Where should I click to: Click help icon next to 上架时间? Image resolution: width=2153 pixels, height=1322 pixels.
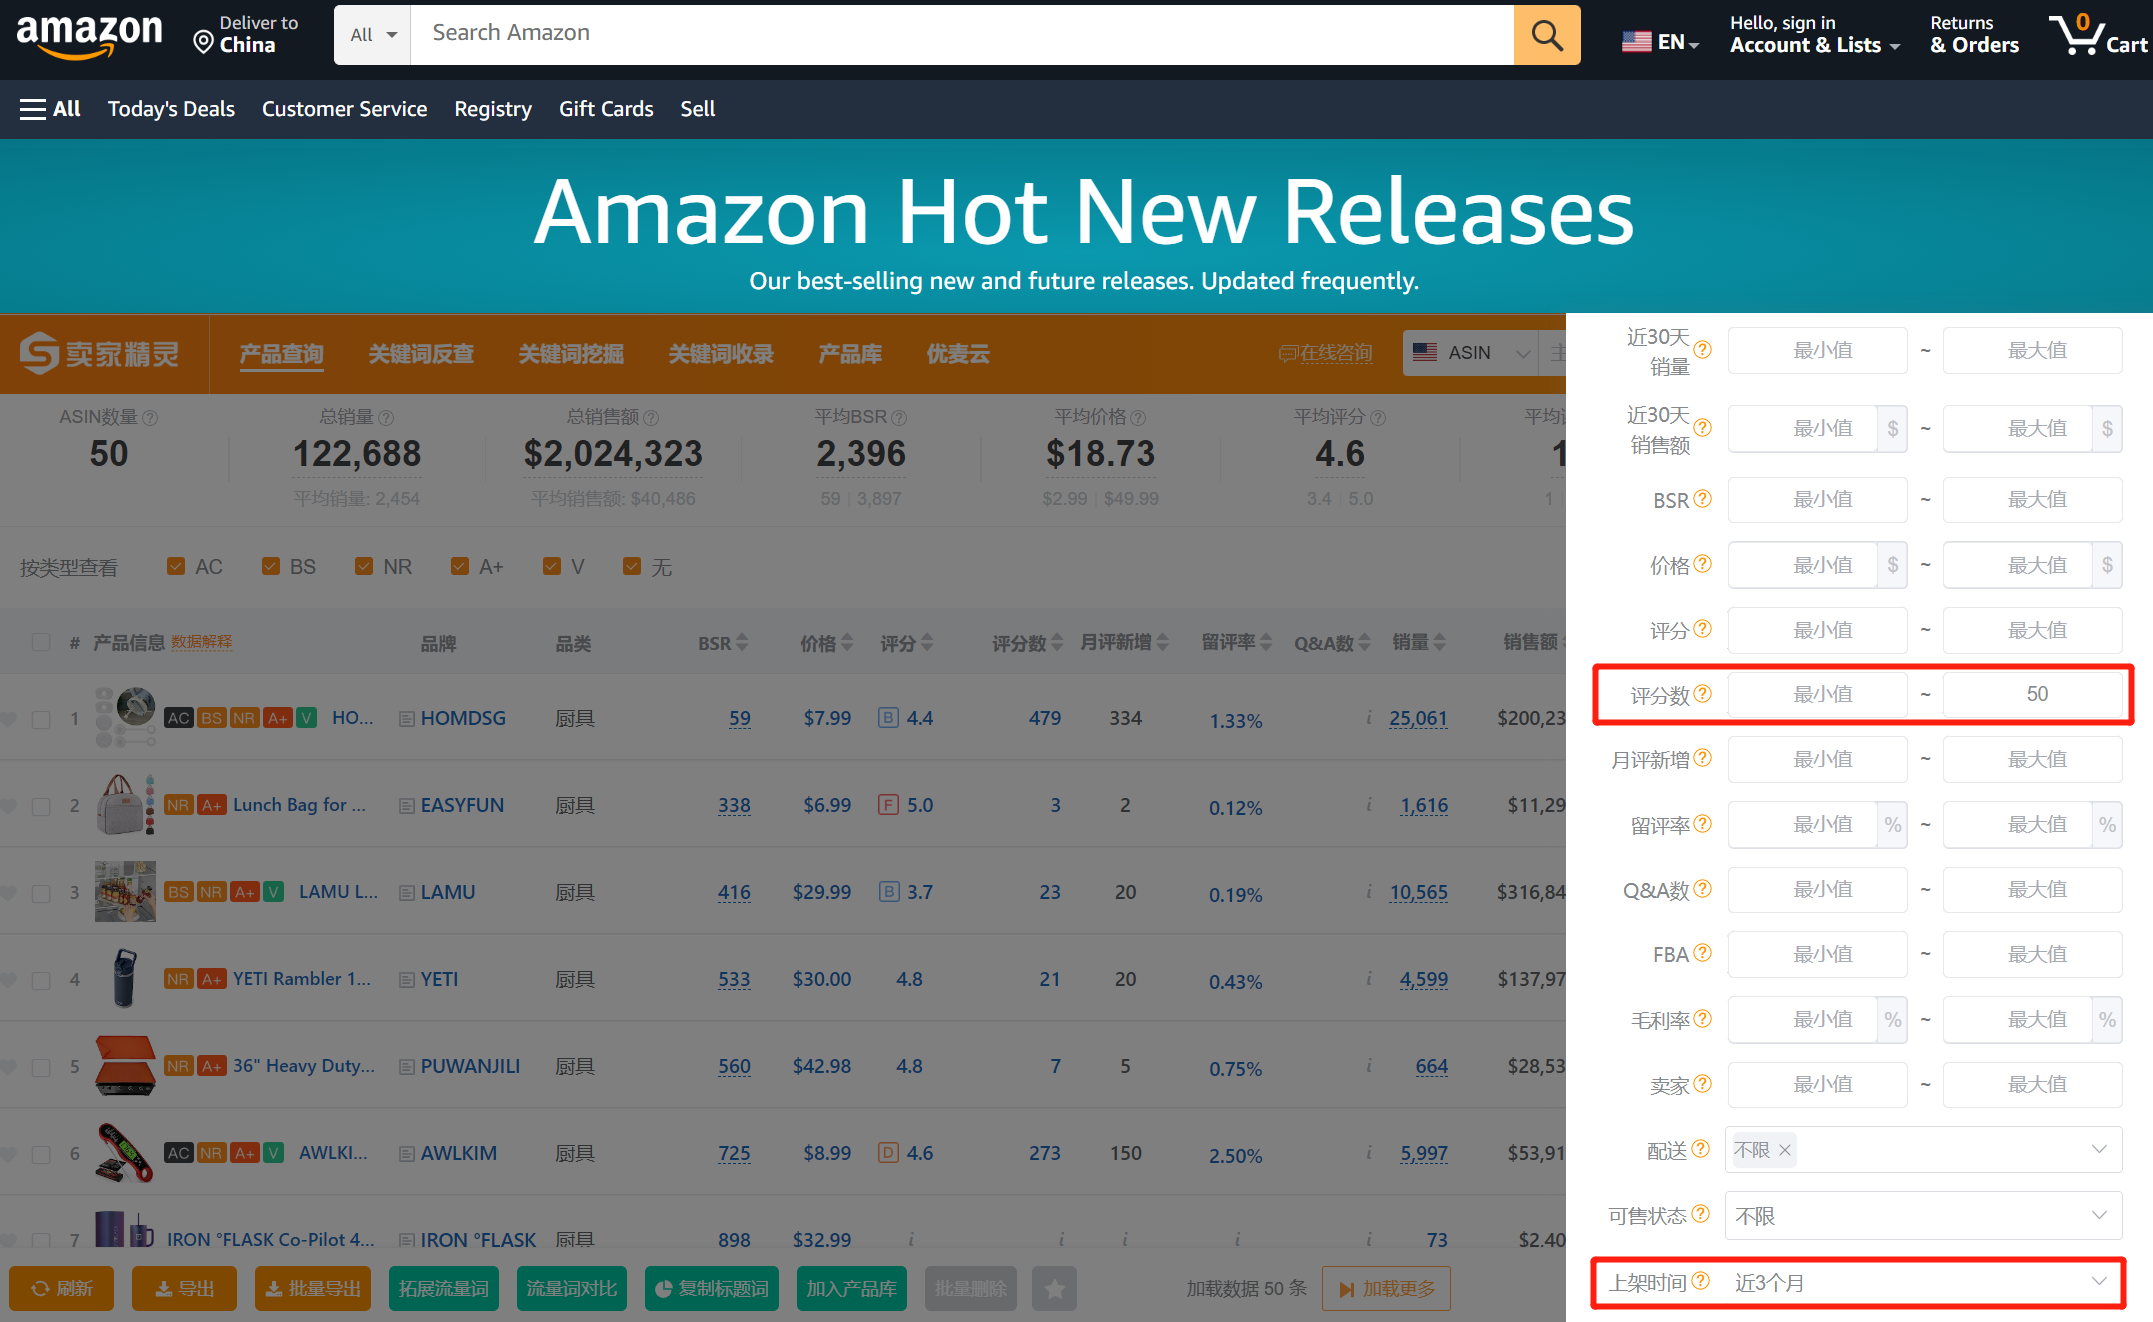(x=1700, y=1281)
